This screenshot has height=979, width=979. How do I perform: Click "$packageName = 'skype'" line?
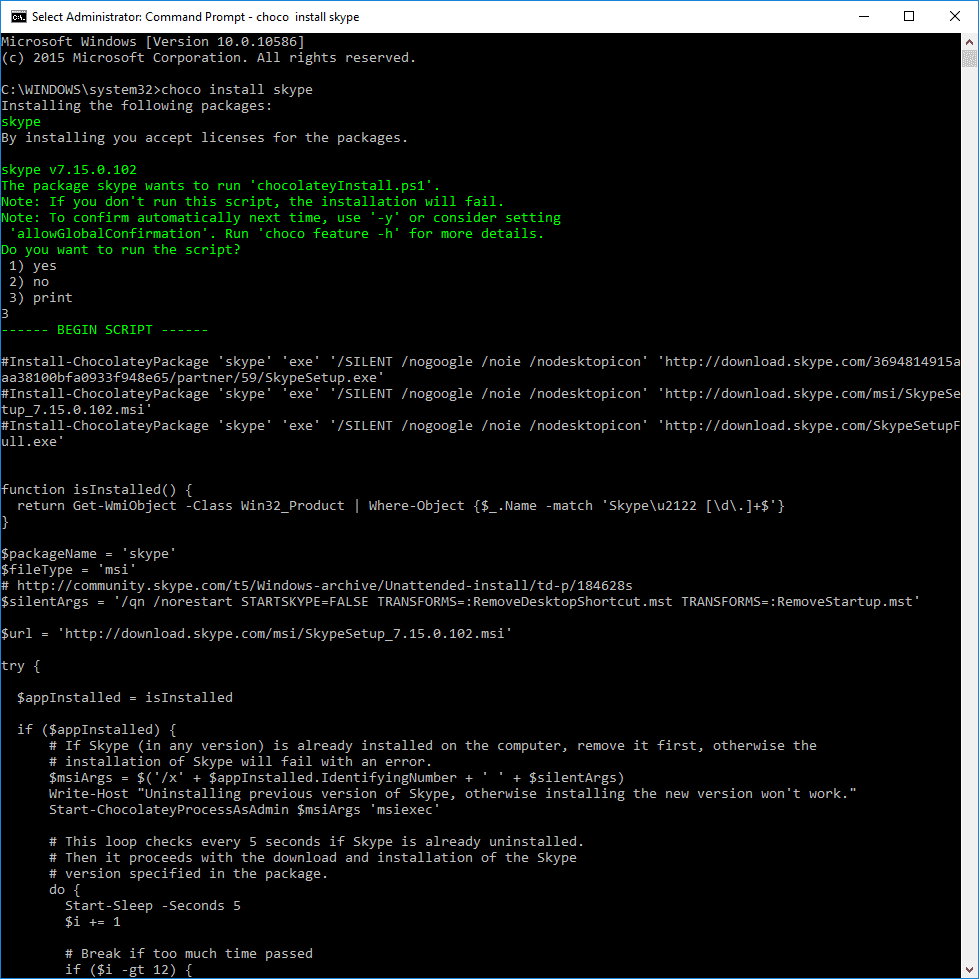(x=89, y=554)
